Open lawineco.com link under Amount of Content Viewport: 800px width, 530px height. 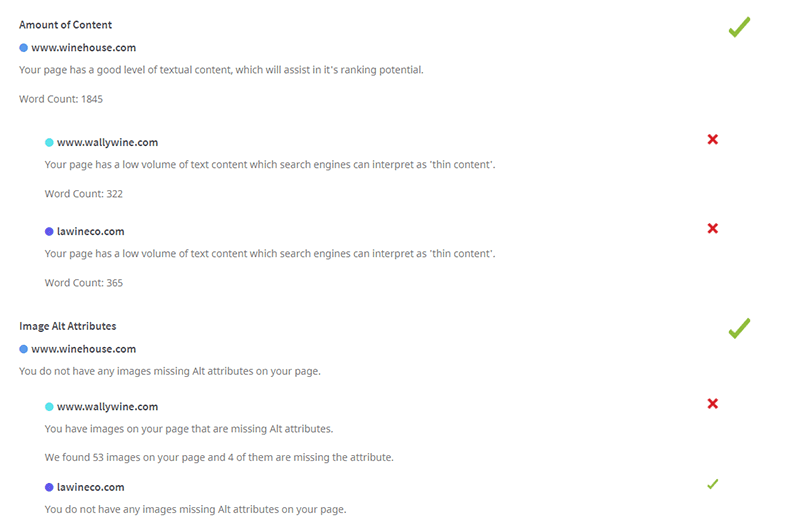click(90, 232)
